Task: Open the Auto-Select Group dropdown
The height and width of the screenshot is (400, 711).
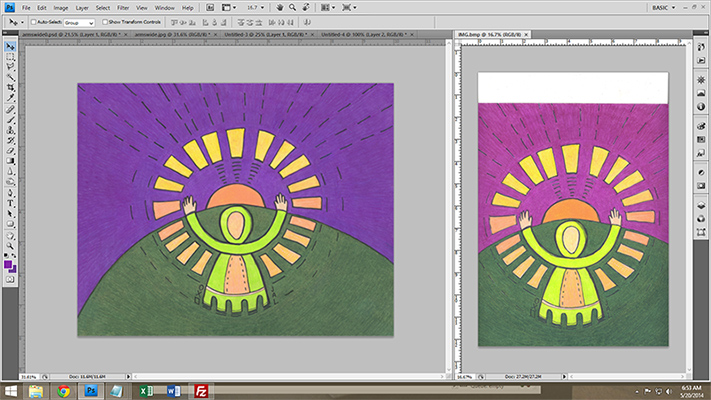Action: coord(78,21)
